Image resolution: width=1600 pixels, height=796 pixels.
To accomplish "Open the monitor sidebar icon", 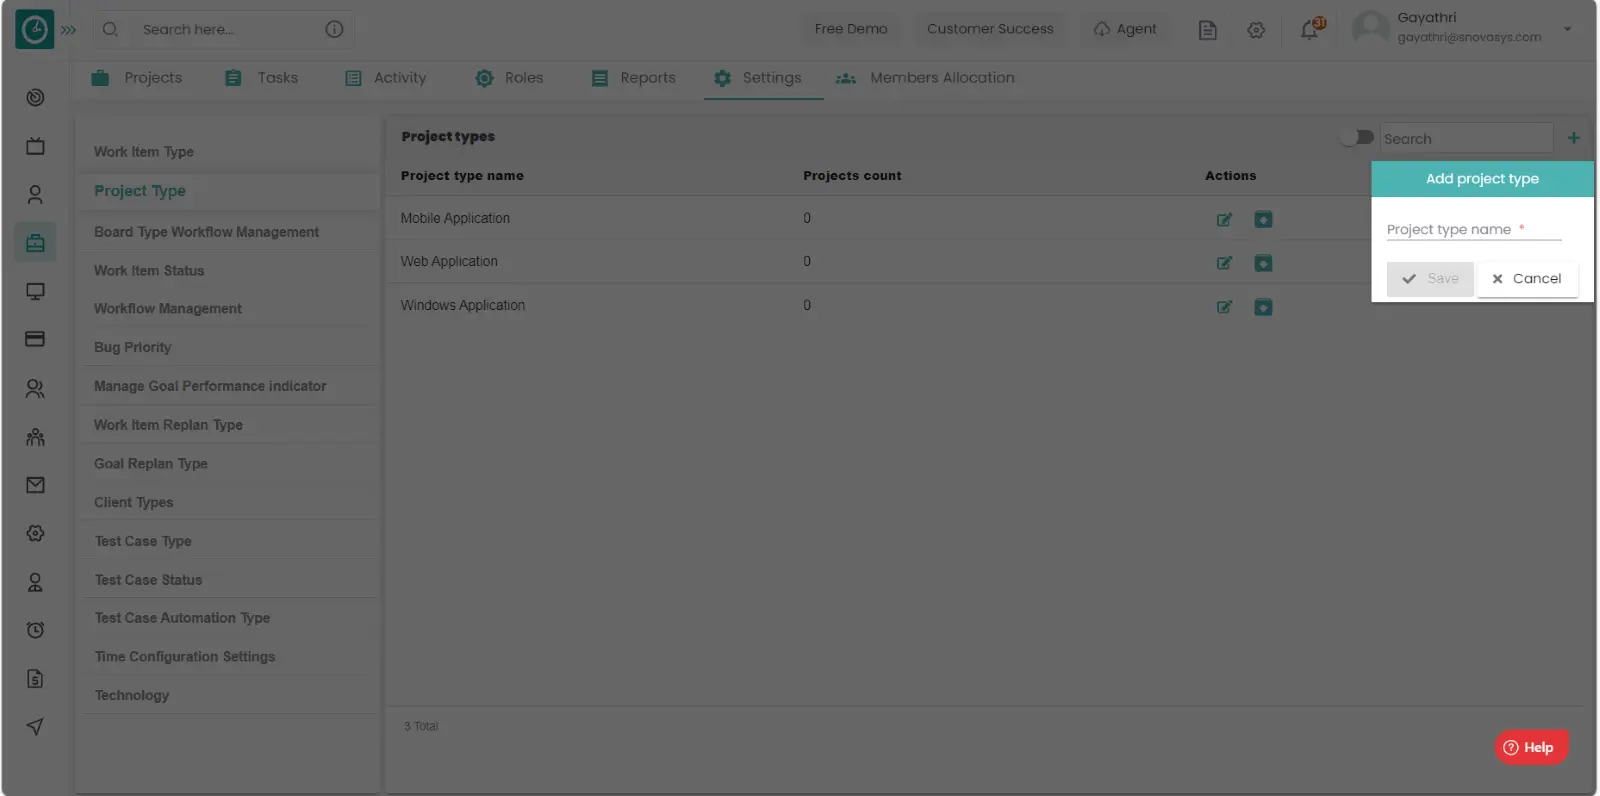I will pyautogui.click(x=35, y=291).
